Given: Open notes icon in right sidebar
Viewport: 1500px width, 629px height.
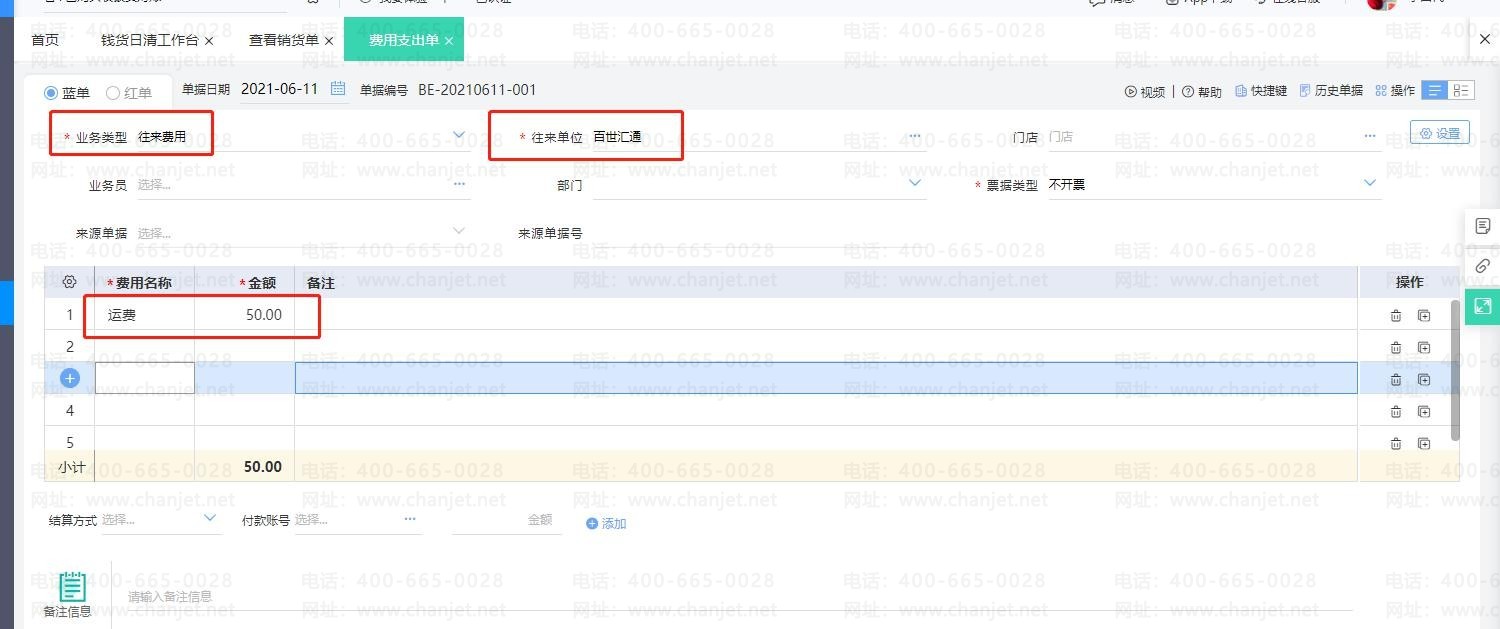Looking at the screenshot, I should point(1483,227).
